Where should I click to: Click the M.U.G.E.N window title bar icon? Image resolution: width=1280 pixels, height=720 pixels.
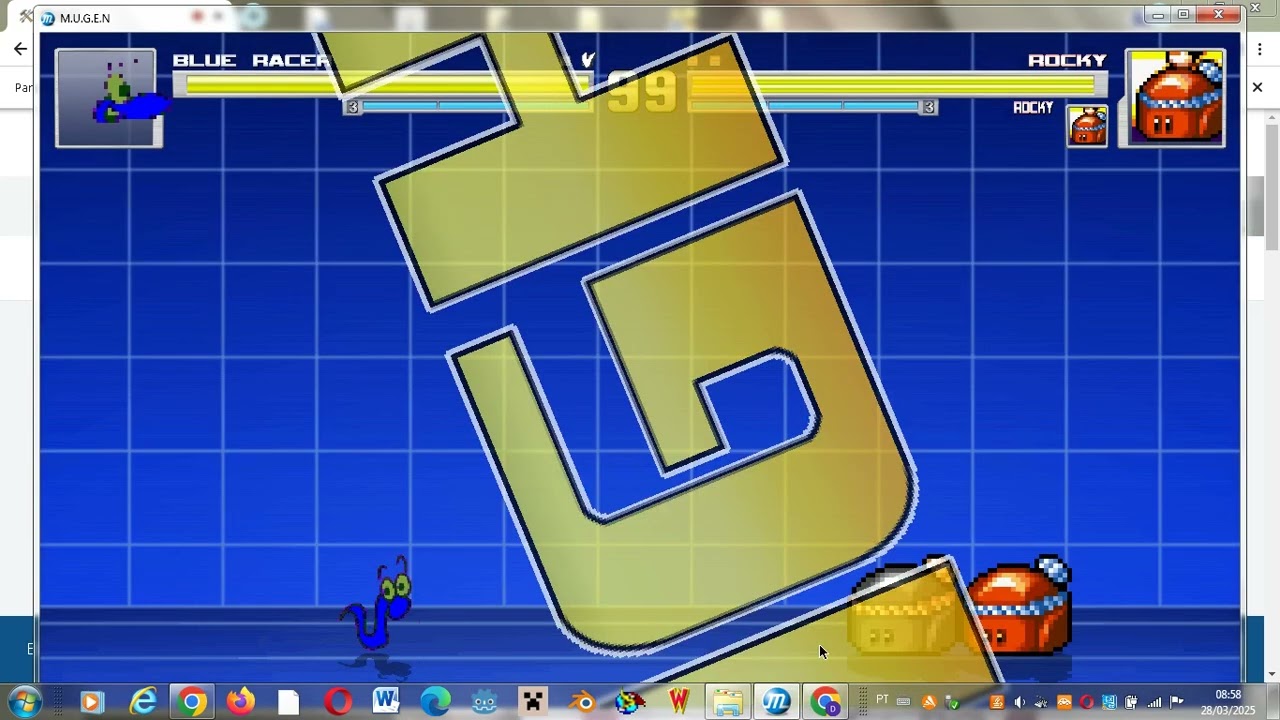tap(47, 18)
